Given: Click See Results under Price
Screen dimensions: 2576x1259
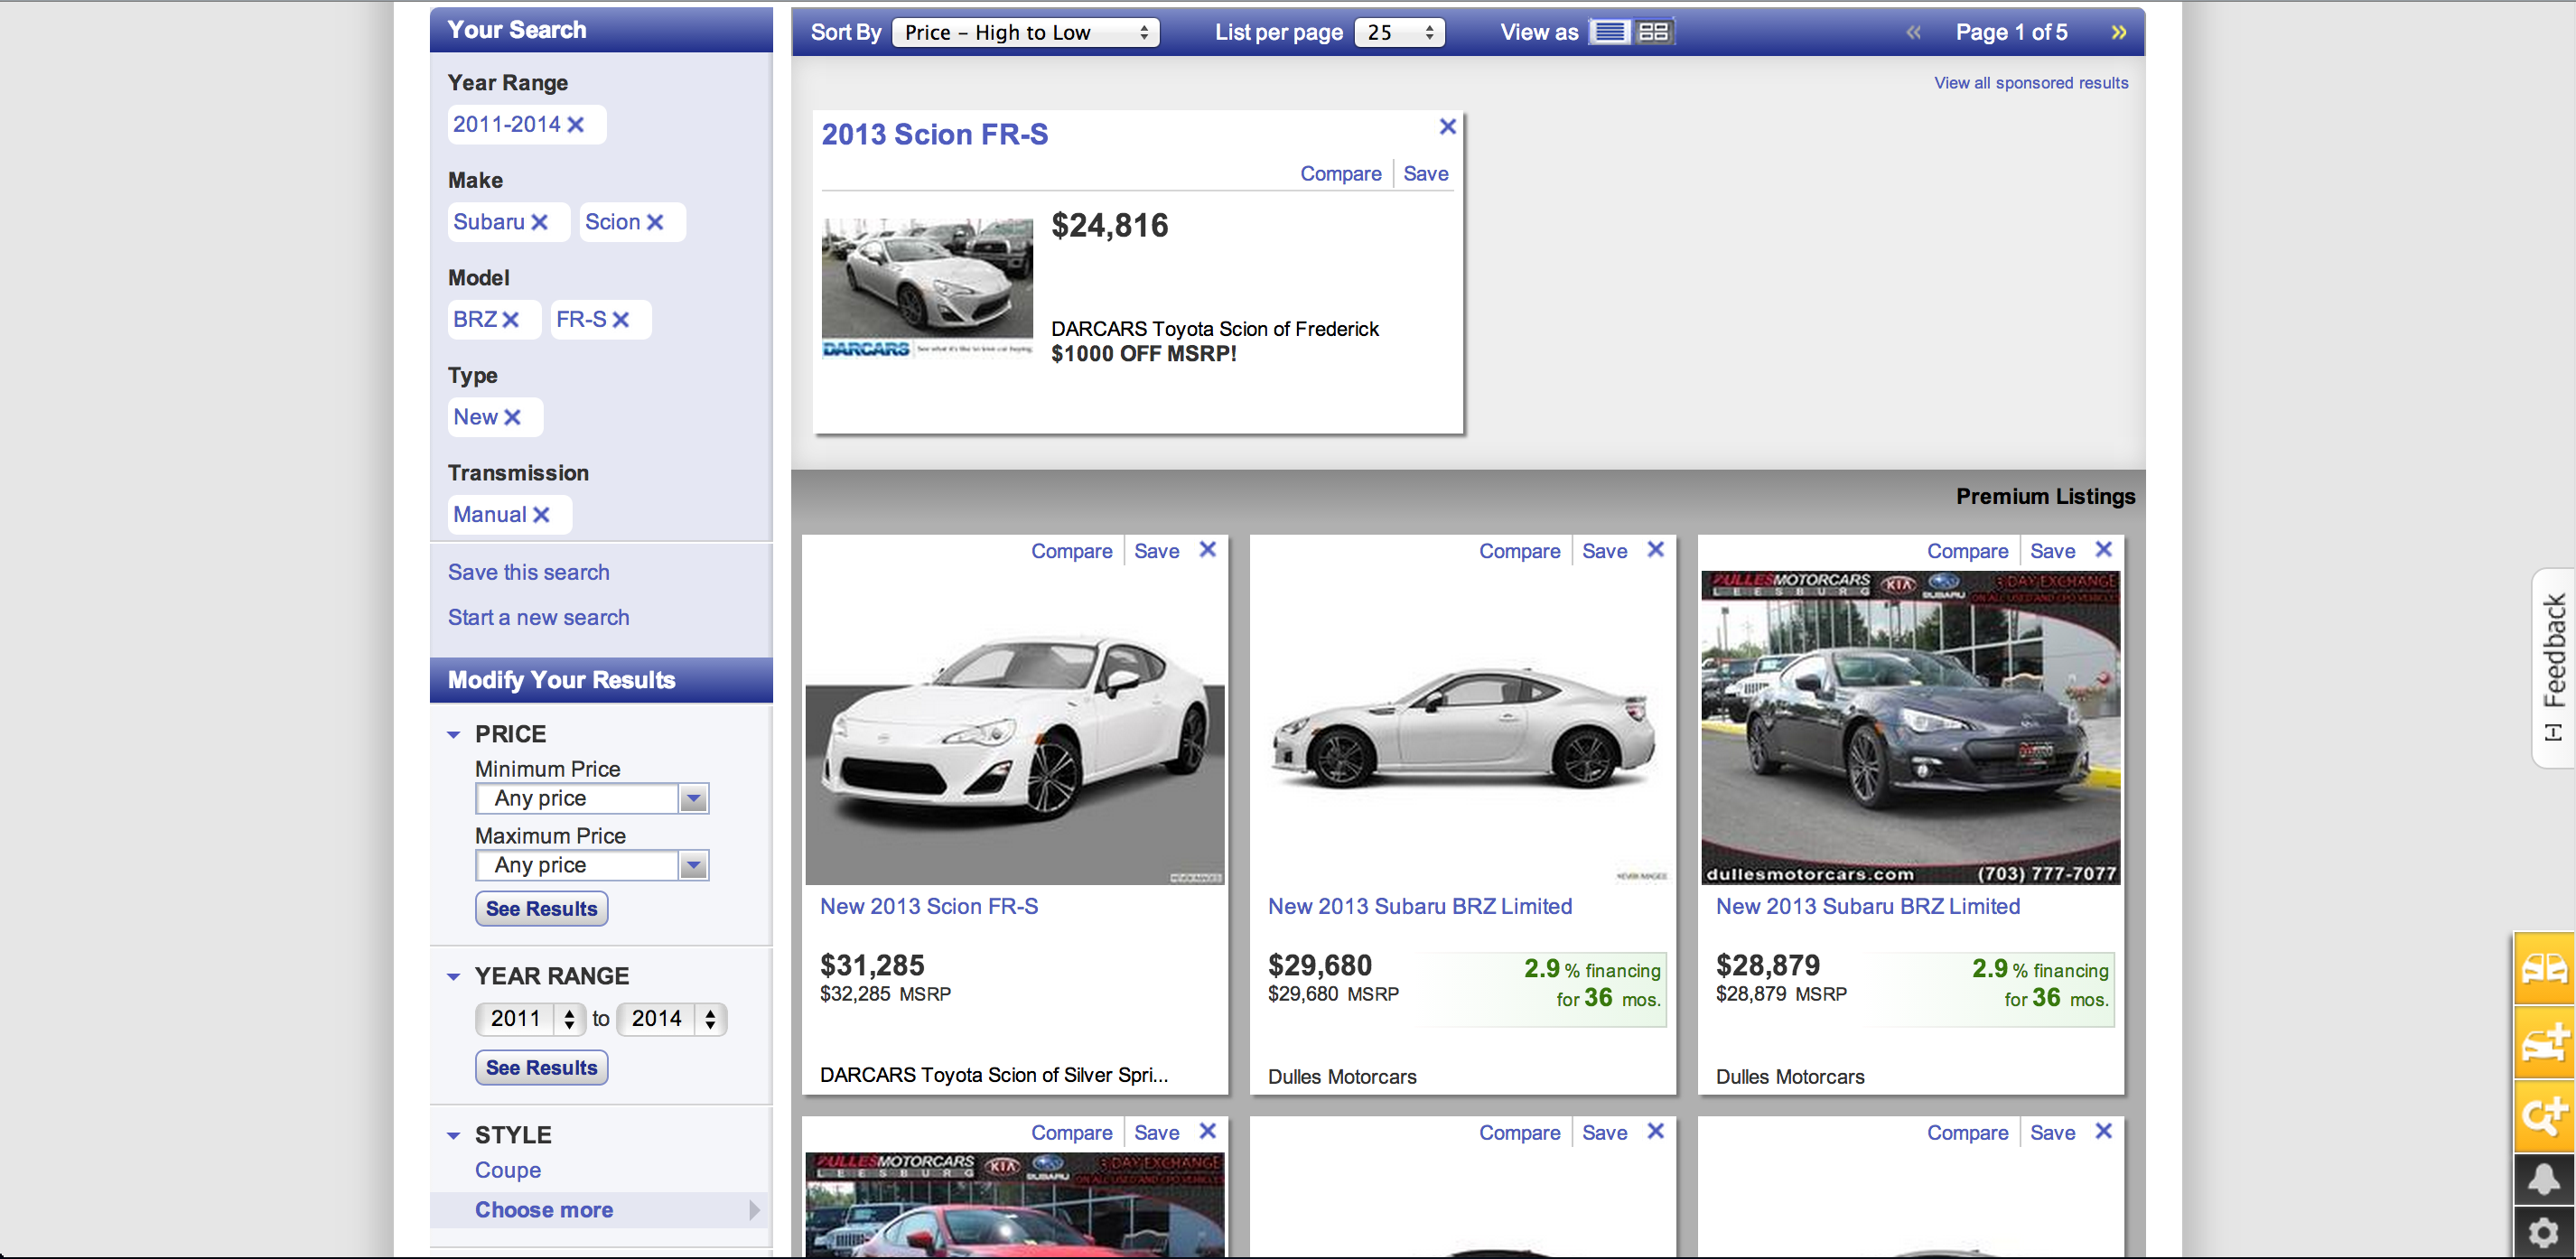Looking at the screenshot, I should 541,909.
